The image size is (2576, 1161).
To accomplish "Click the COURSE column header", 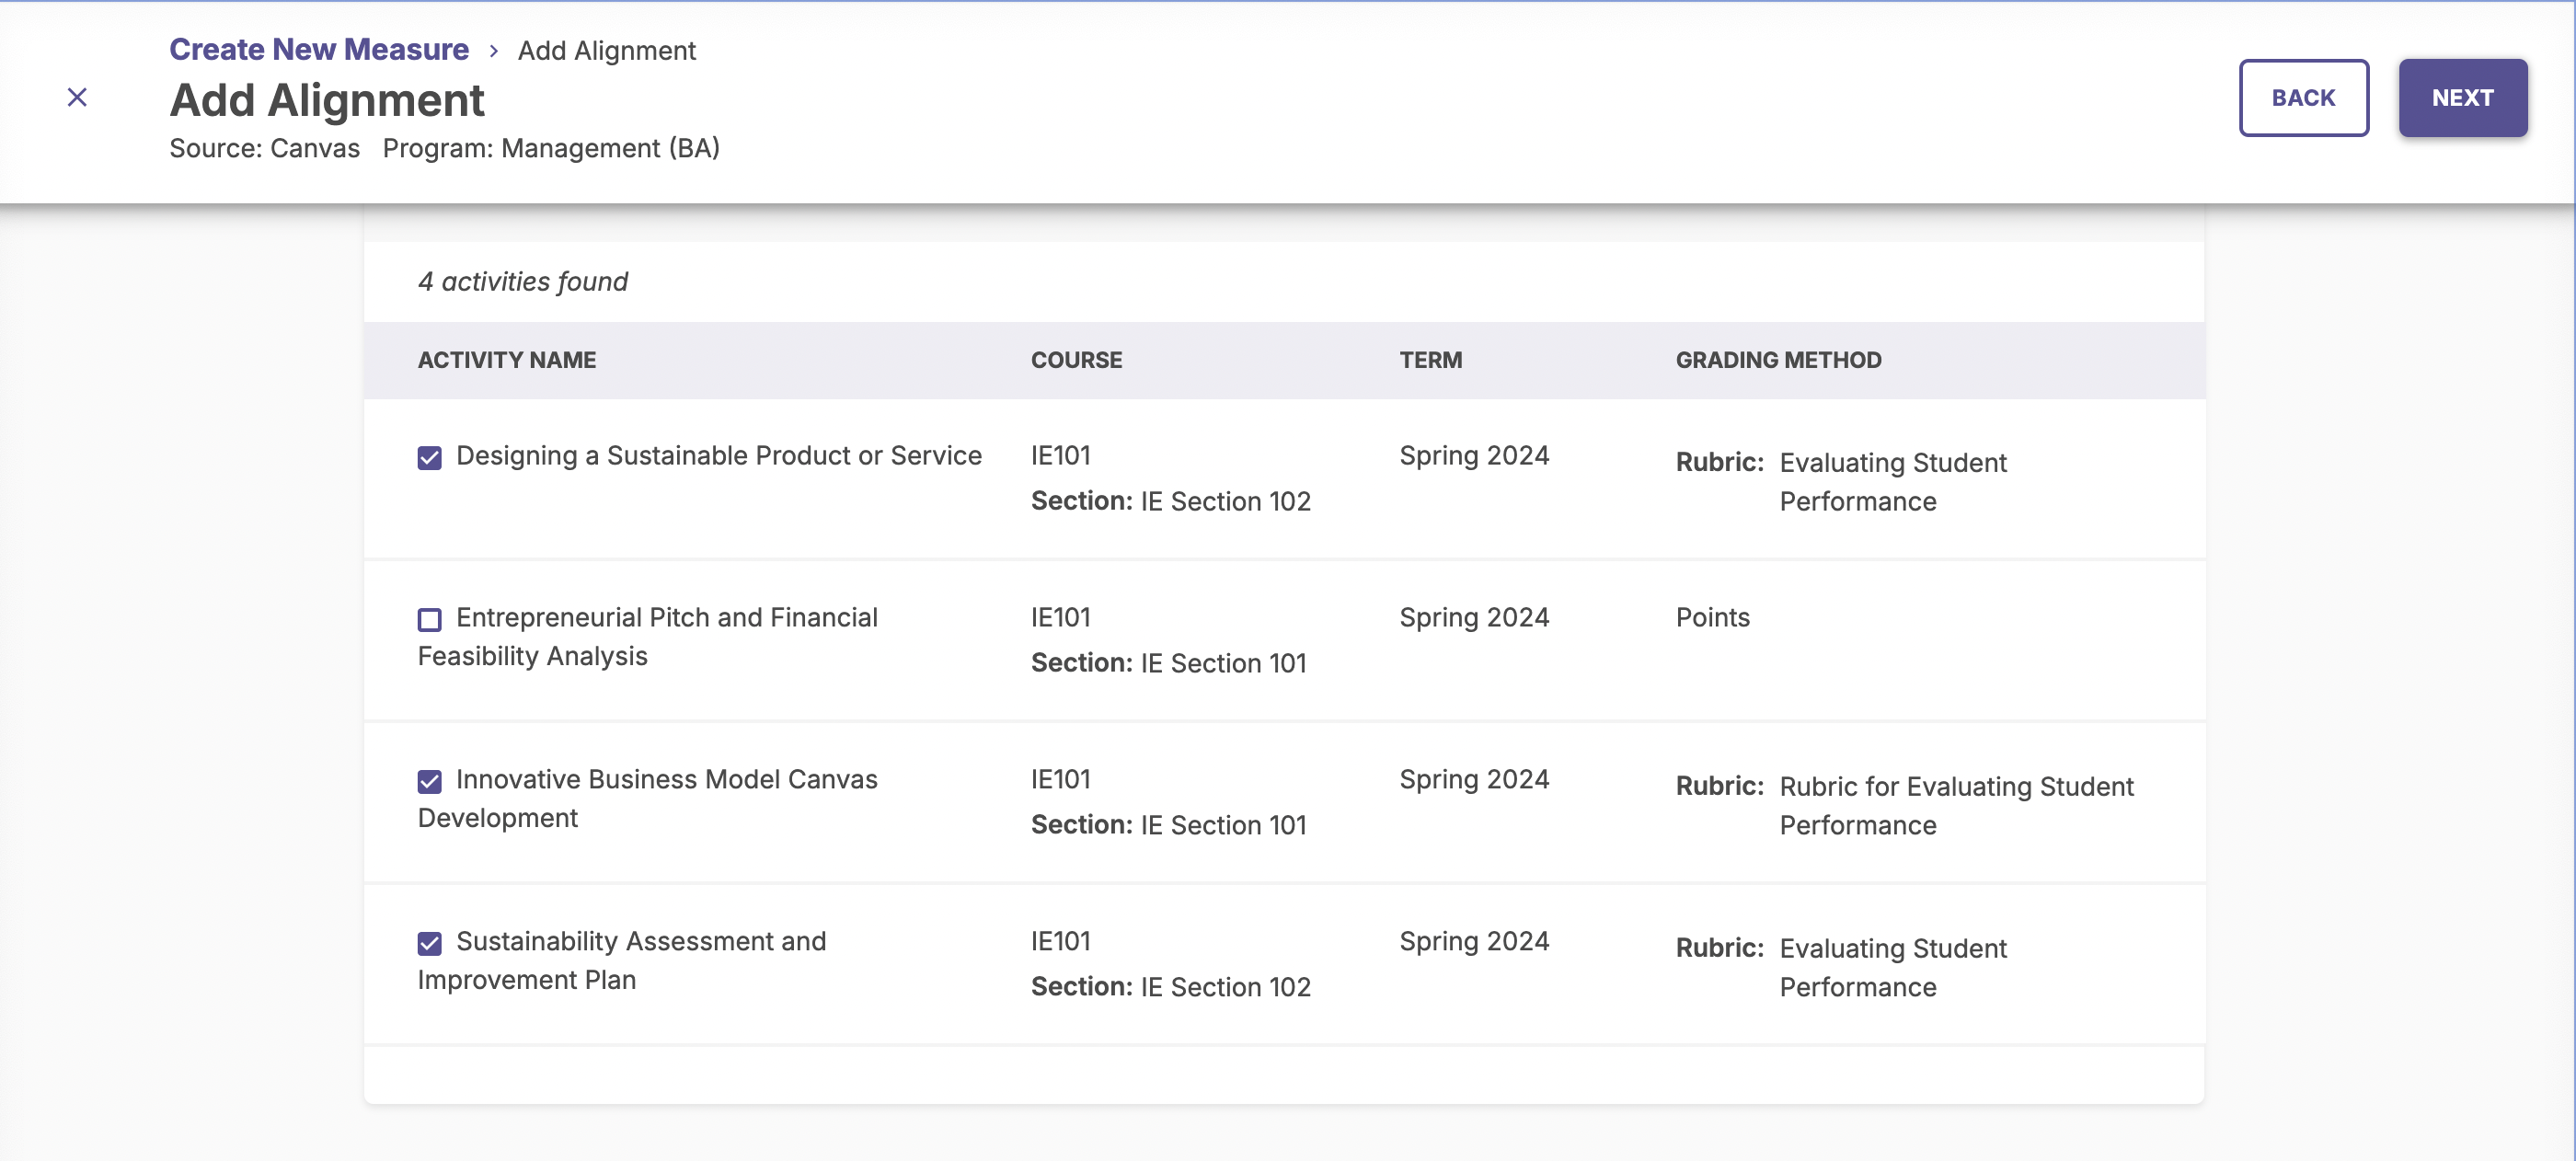I will click(x=1076, y=360).
